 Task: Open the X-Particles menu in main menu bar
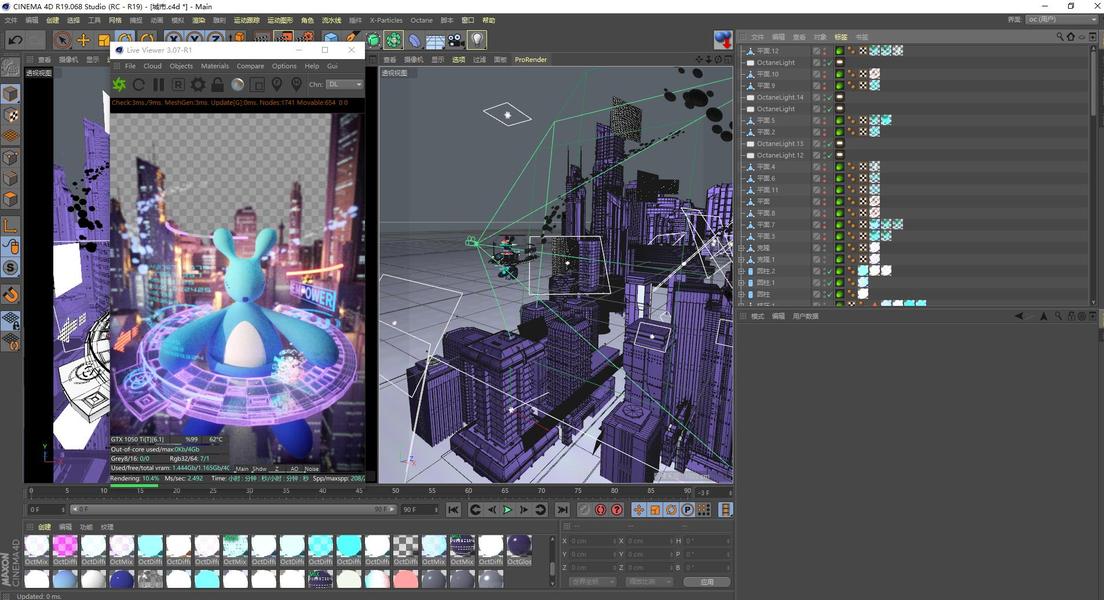point(386,20)
